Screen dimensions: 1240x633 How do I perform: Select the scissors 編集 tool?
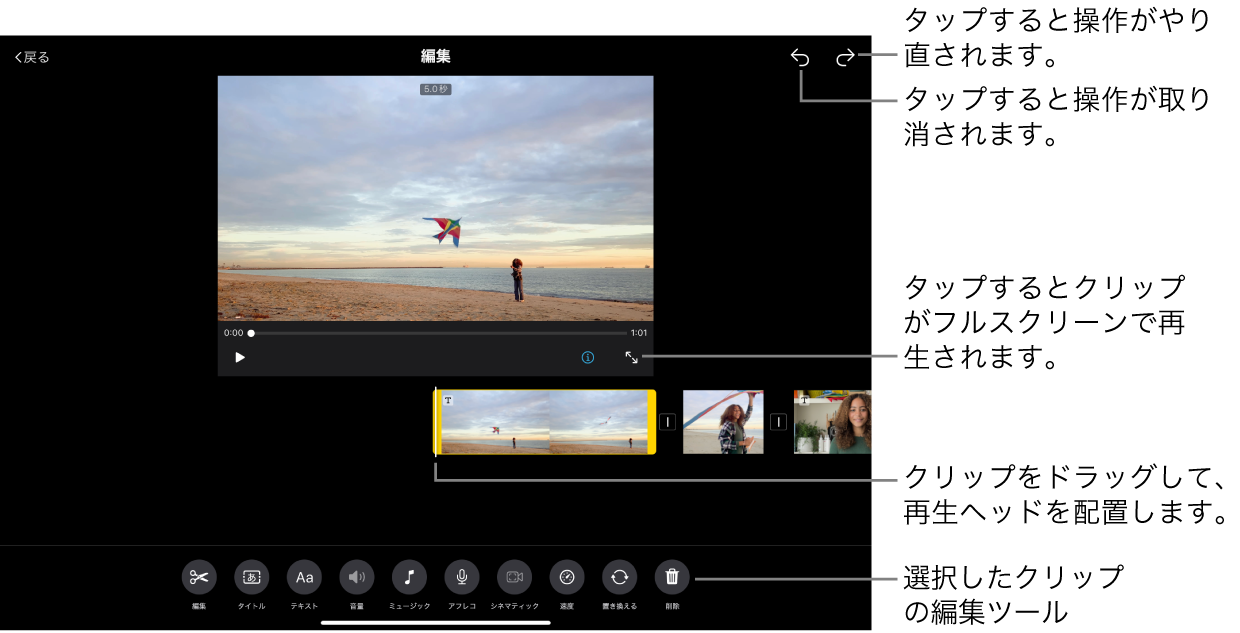click(199, 577)
